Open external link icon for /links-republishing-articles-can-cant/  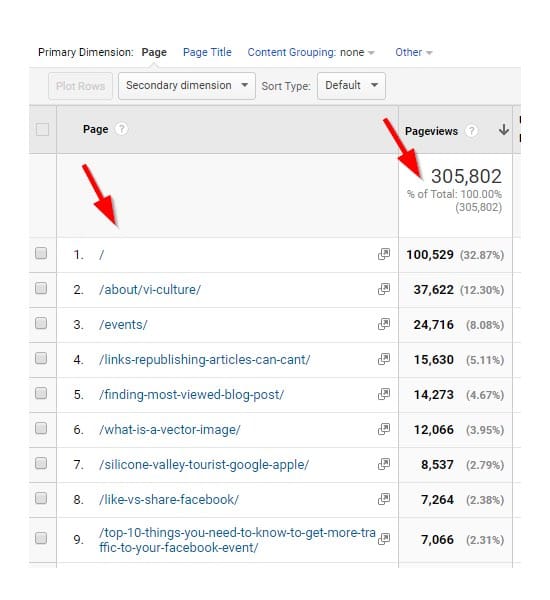point(384,359)
